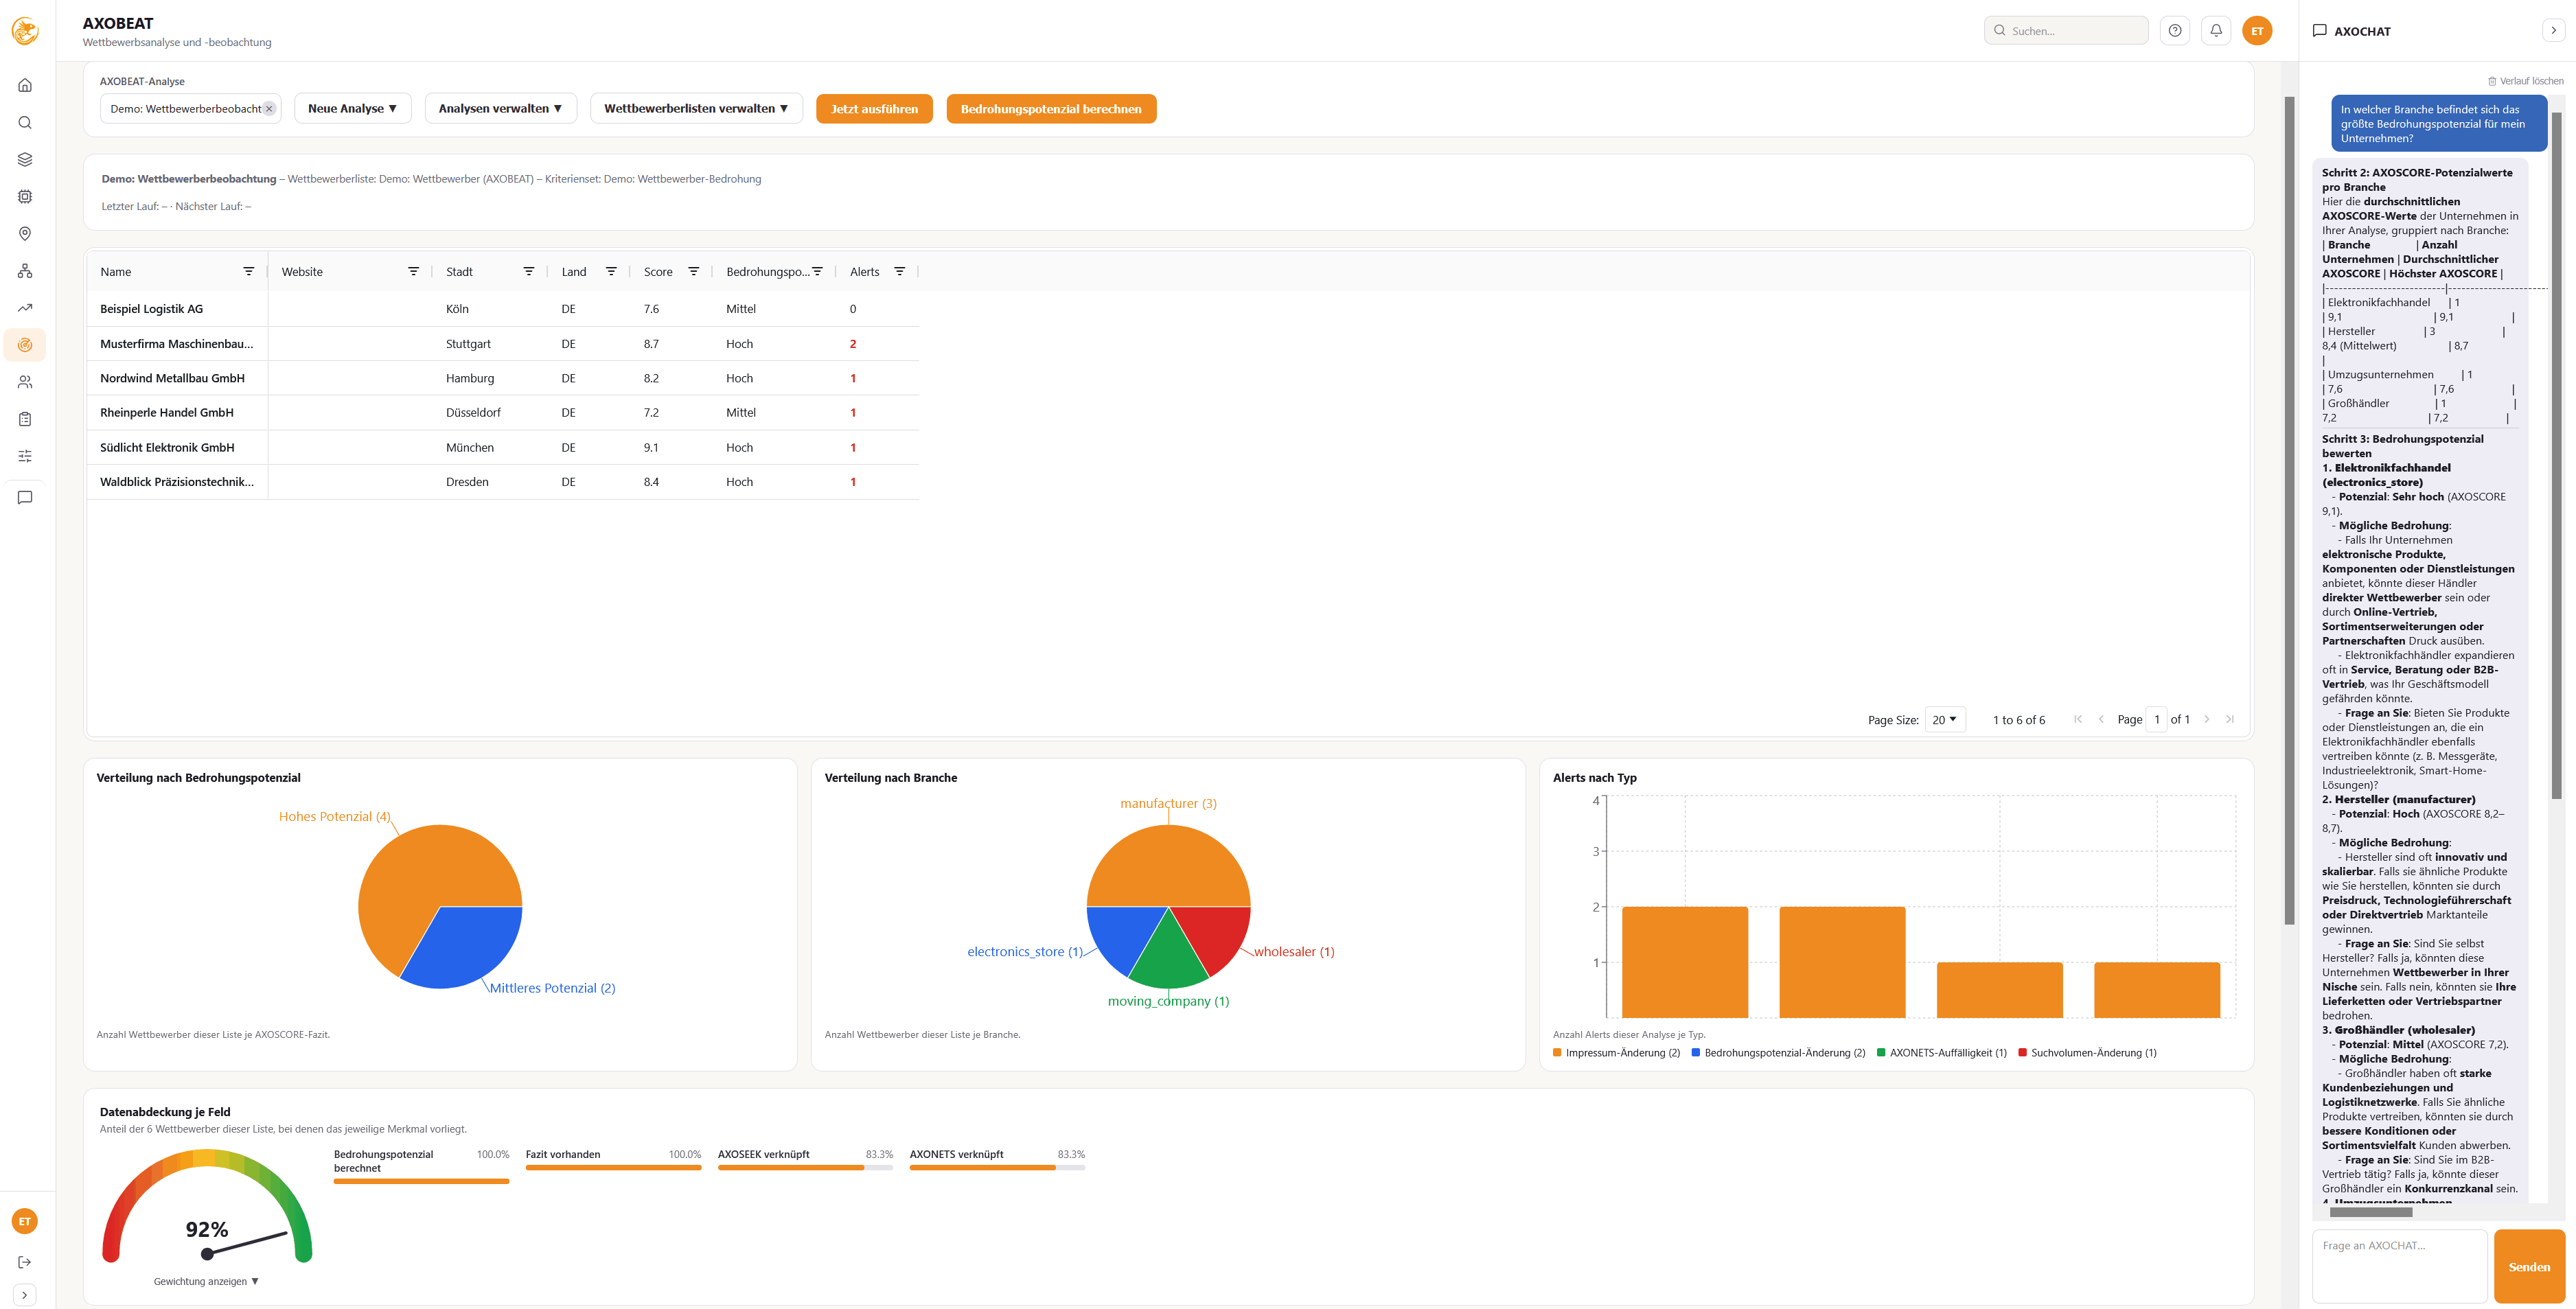Open the Score column filter menu
The width and height of the screenshot is (2576, 1309).
(x=693, y=272)
